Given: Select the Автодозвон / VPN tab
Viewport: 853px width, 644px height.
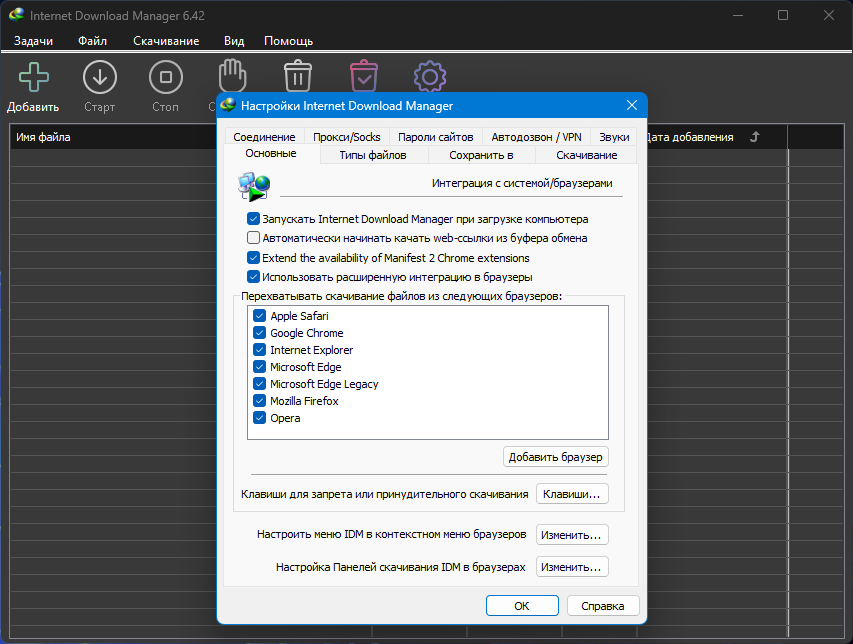Looking at the screenshot, I should click(x=536, y=137).
